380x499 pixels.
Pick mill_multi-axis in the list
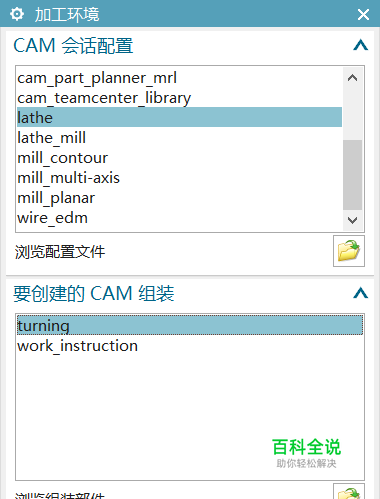pos(179,178)
